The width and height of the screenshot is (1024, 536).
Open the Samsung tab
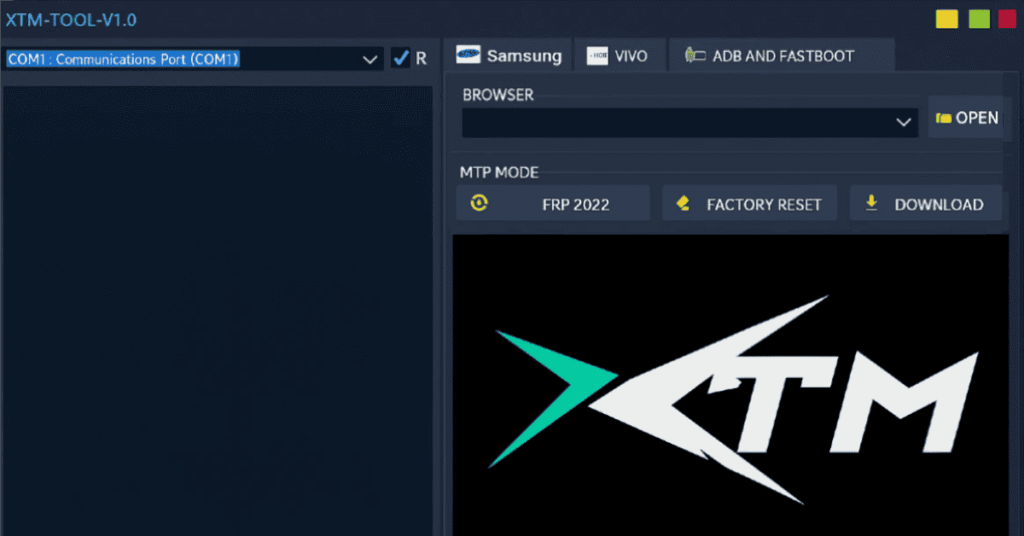[509, 55]
